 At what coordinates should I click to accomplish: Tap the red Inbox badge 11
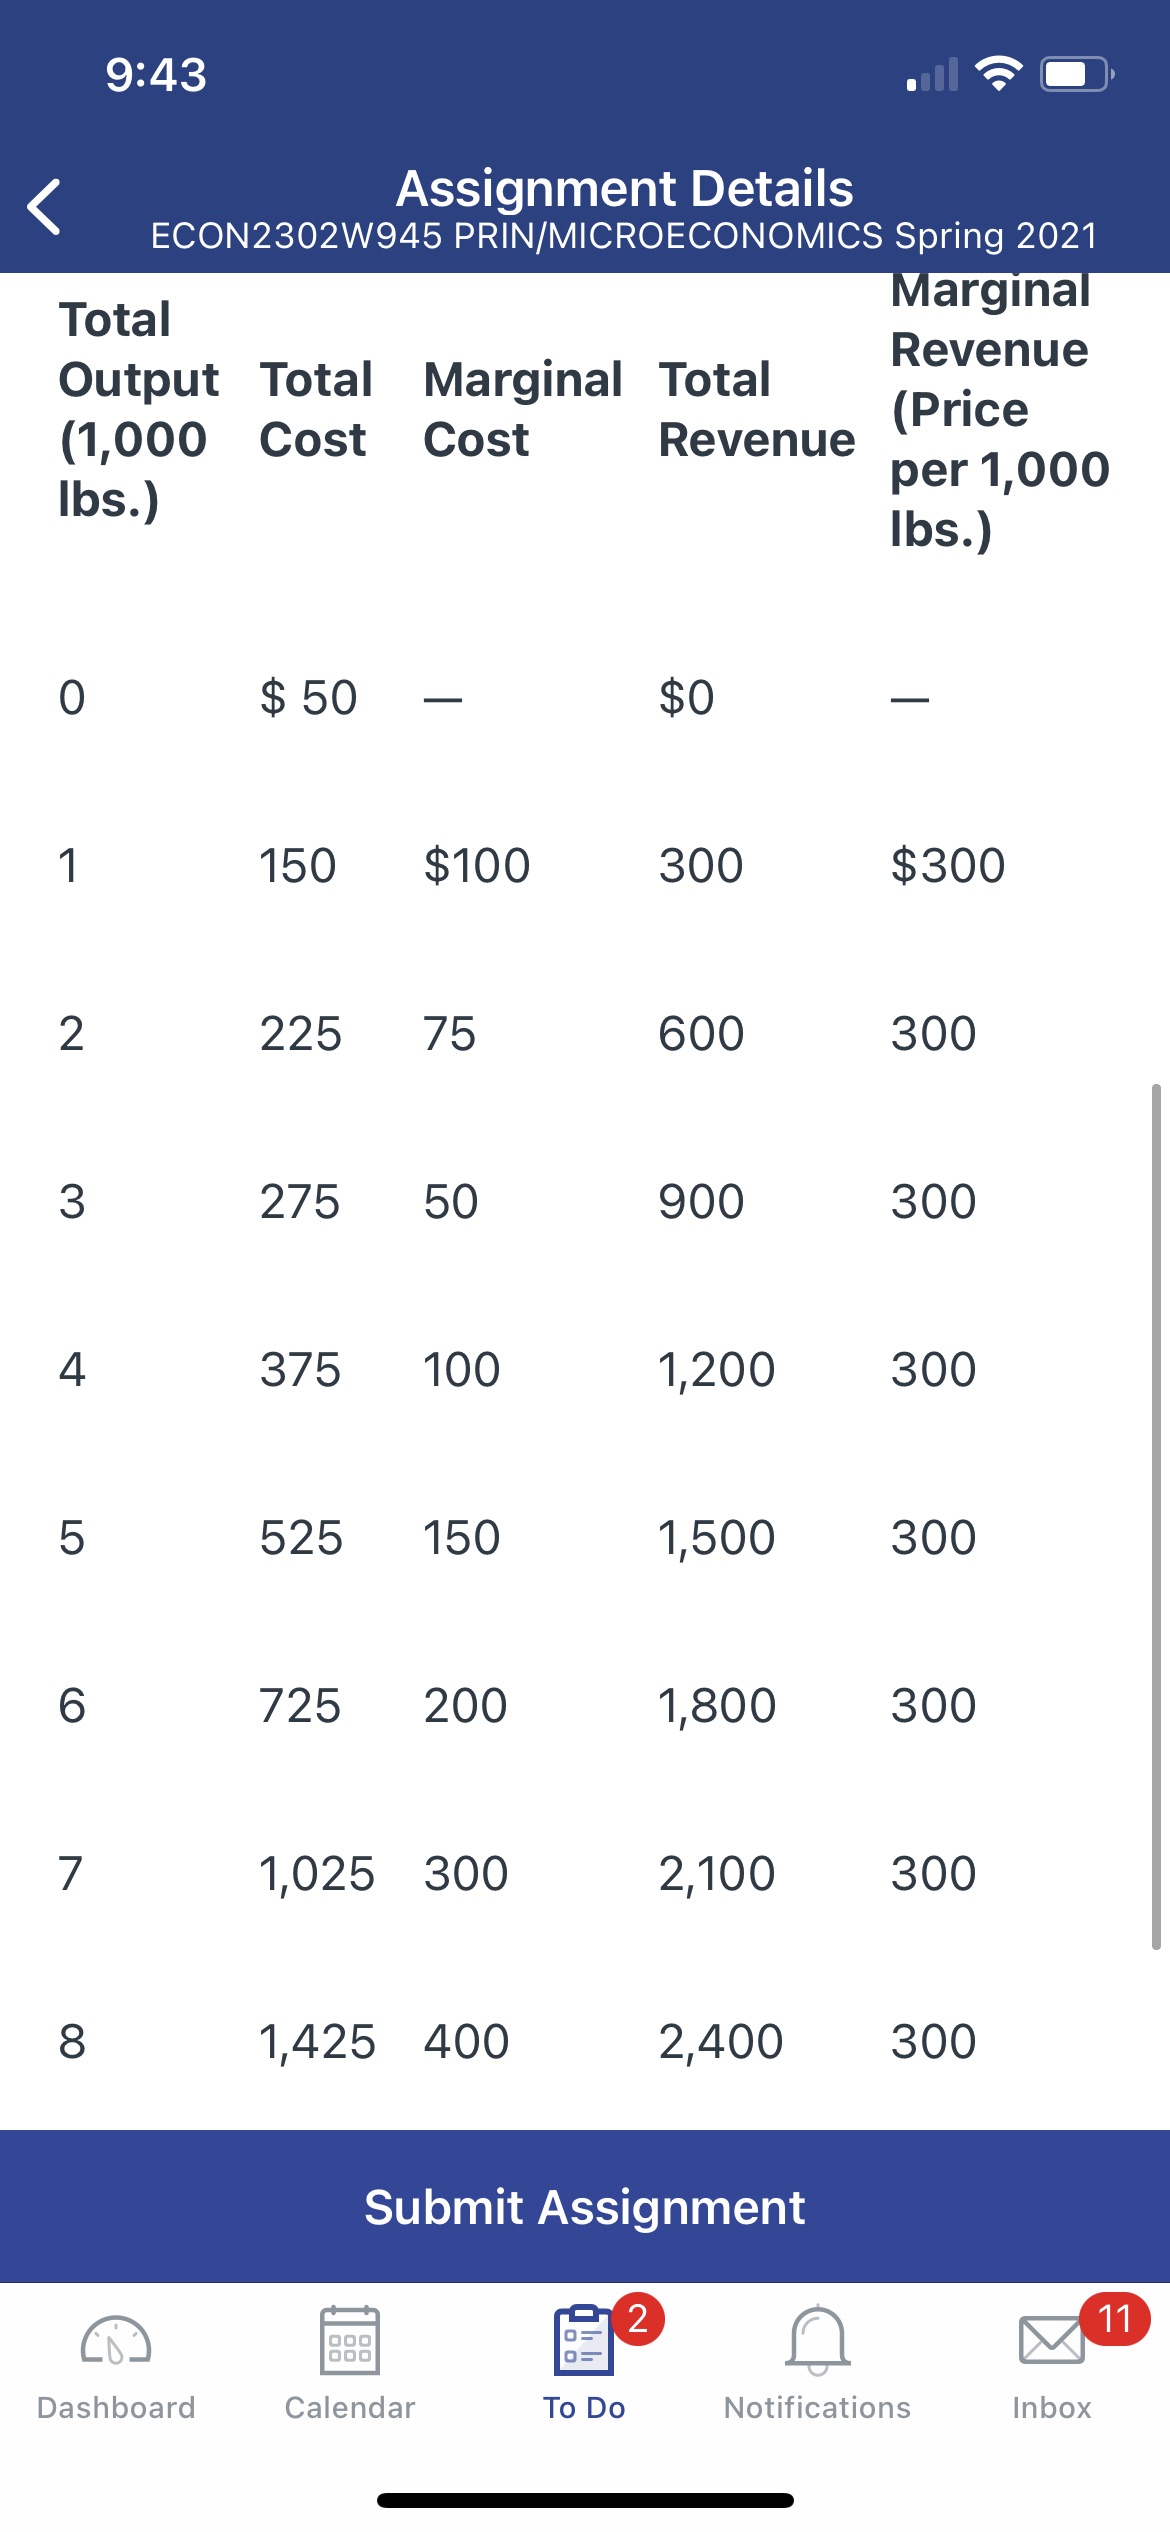click(1114, 2318)
